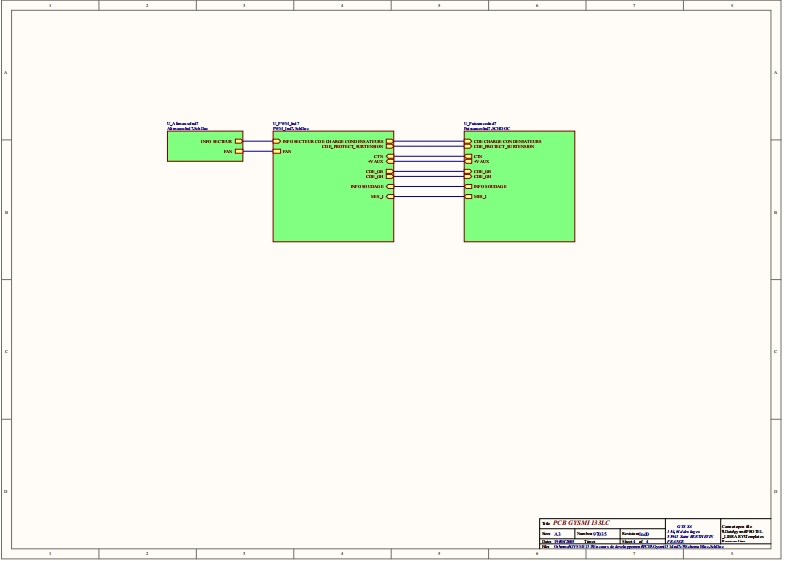This screenshot has height=561, width=793.
Task: Click the Revision field in the title block
Action: [x=640, y=534]
